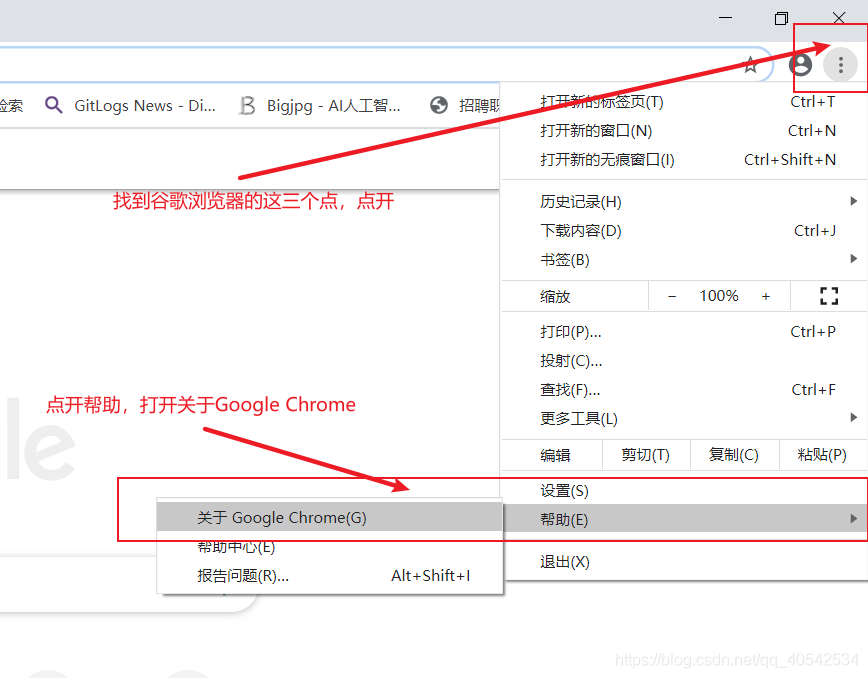Increase zoom with the plus button
Viewport: 868px width, 678px height.
tap(766, 296)
